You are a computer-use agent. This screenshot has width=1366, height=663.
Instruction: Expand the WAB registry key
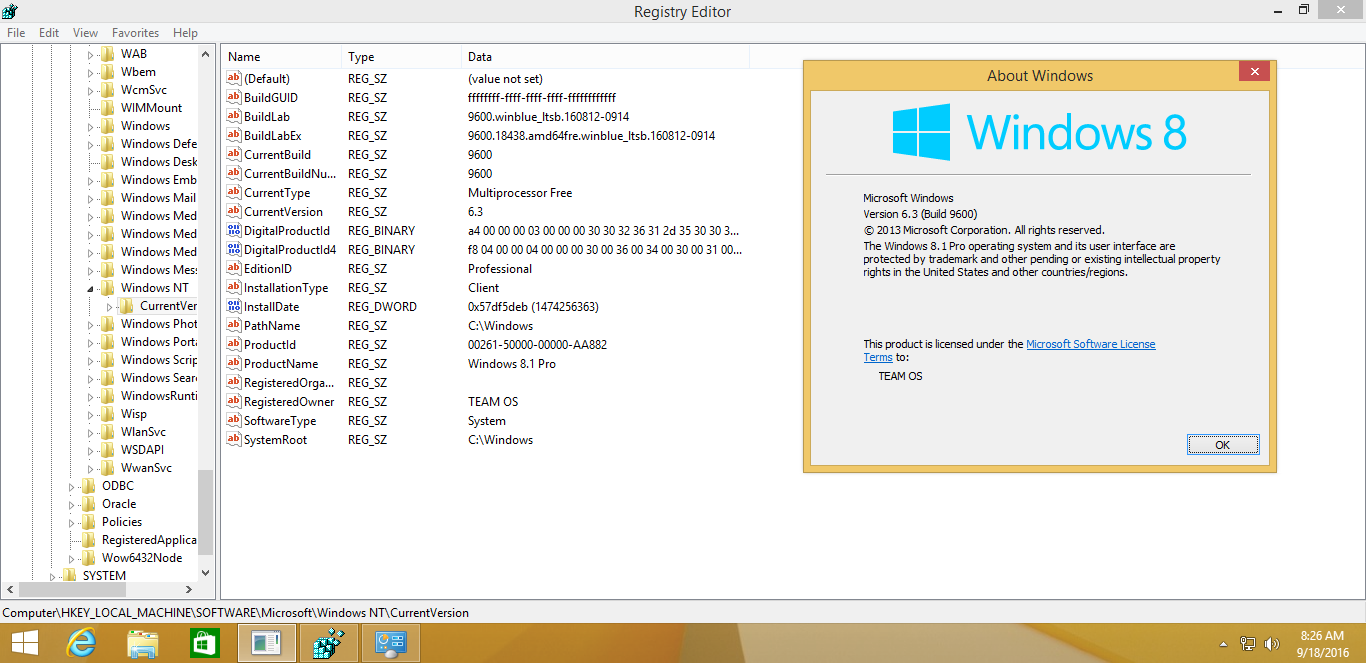(90, 54)
